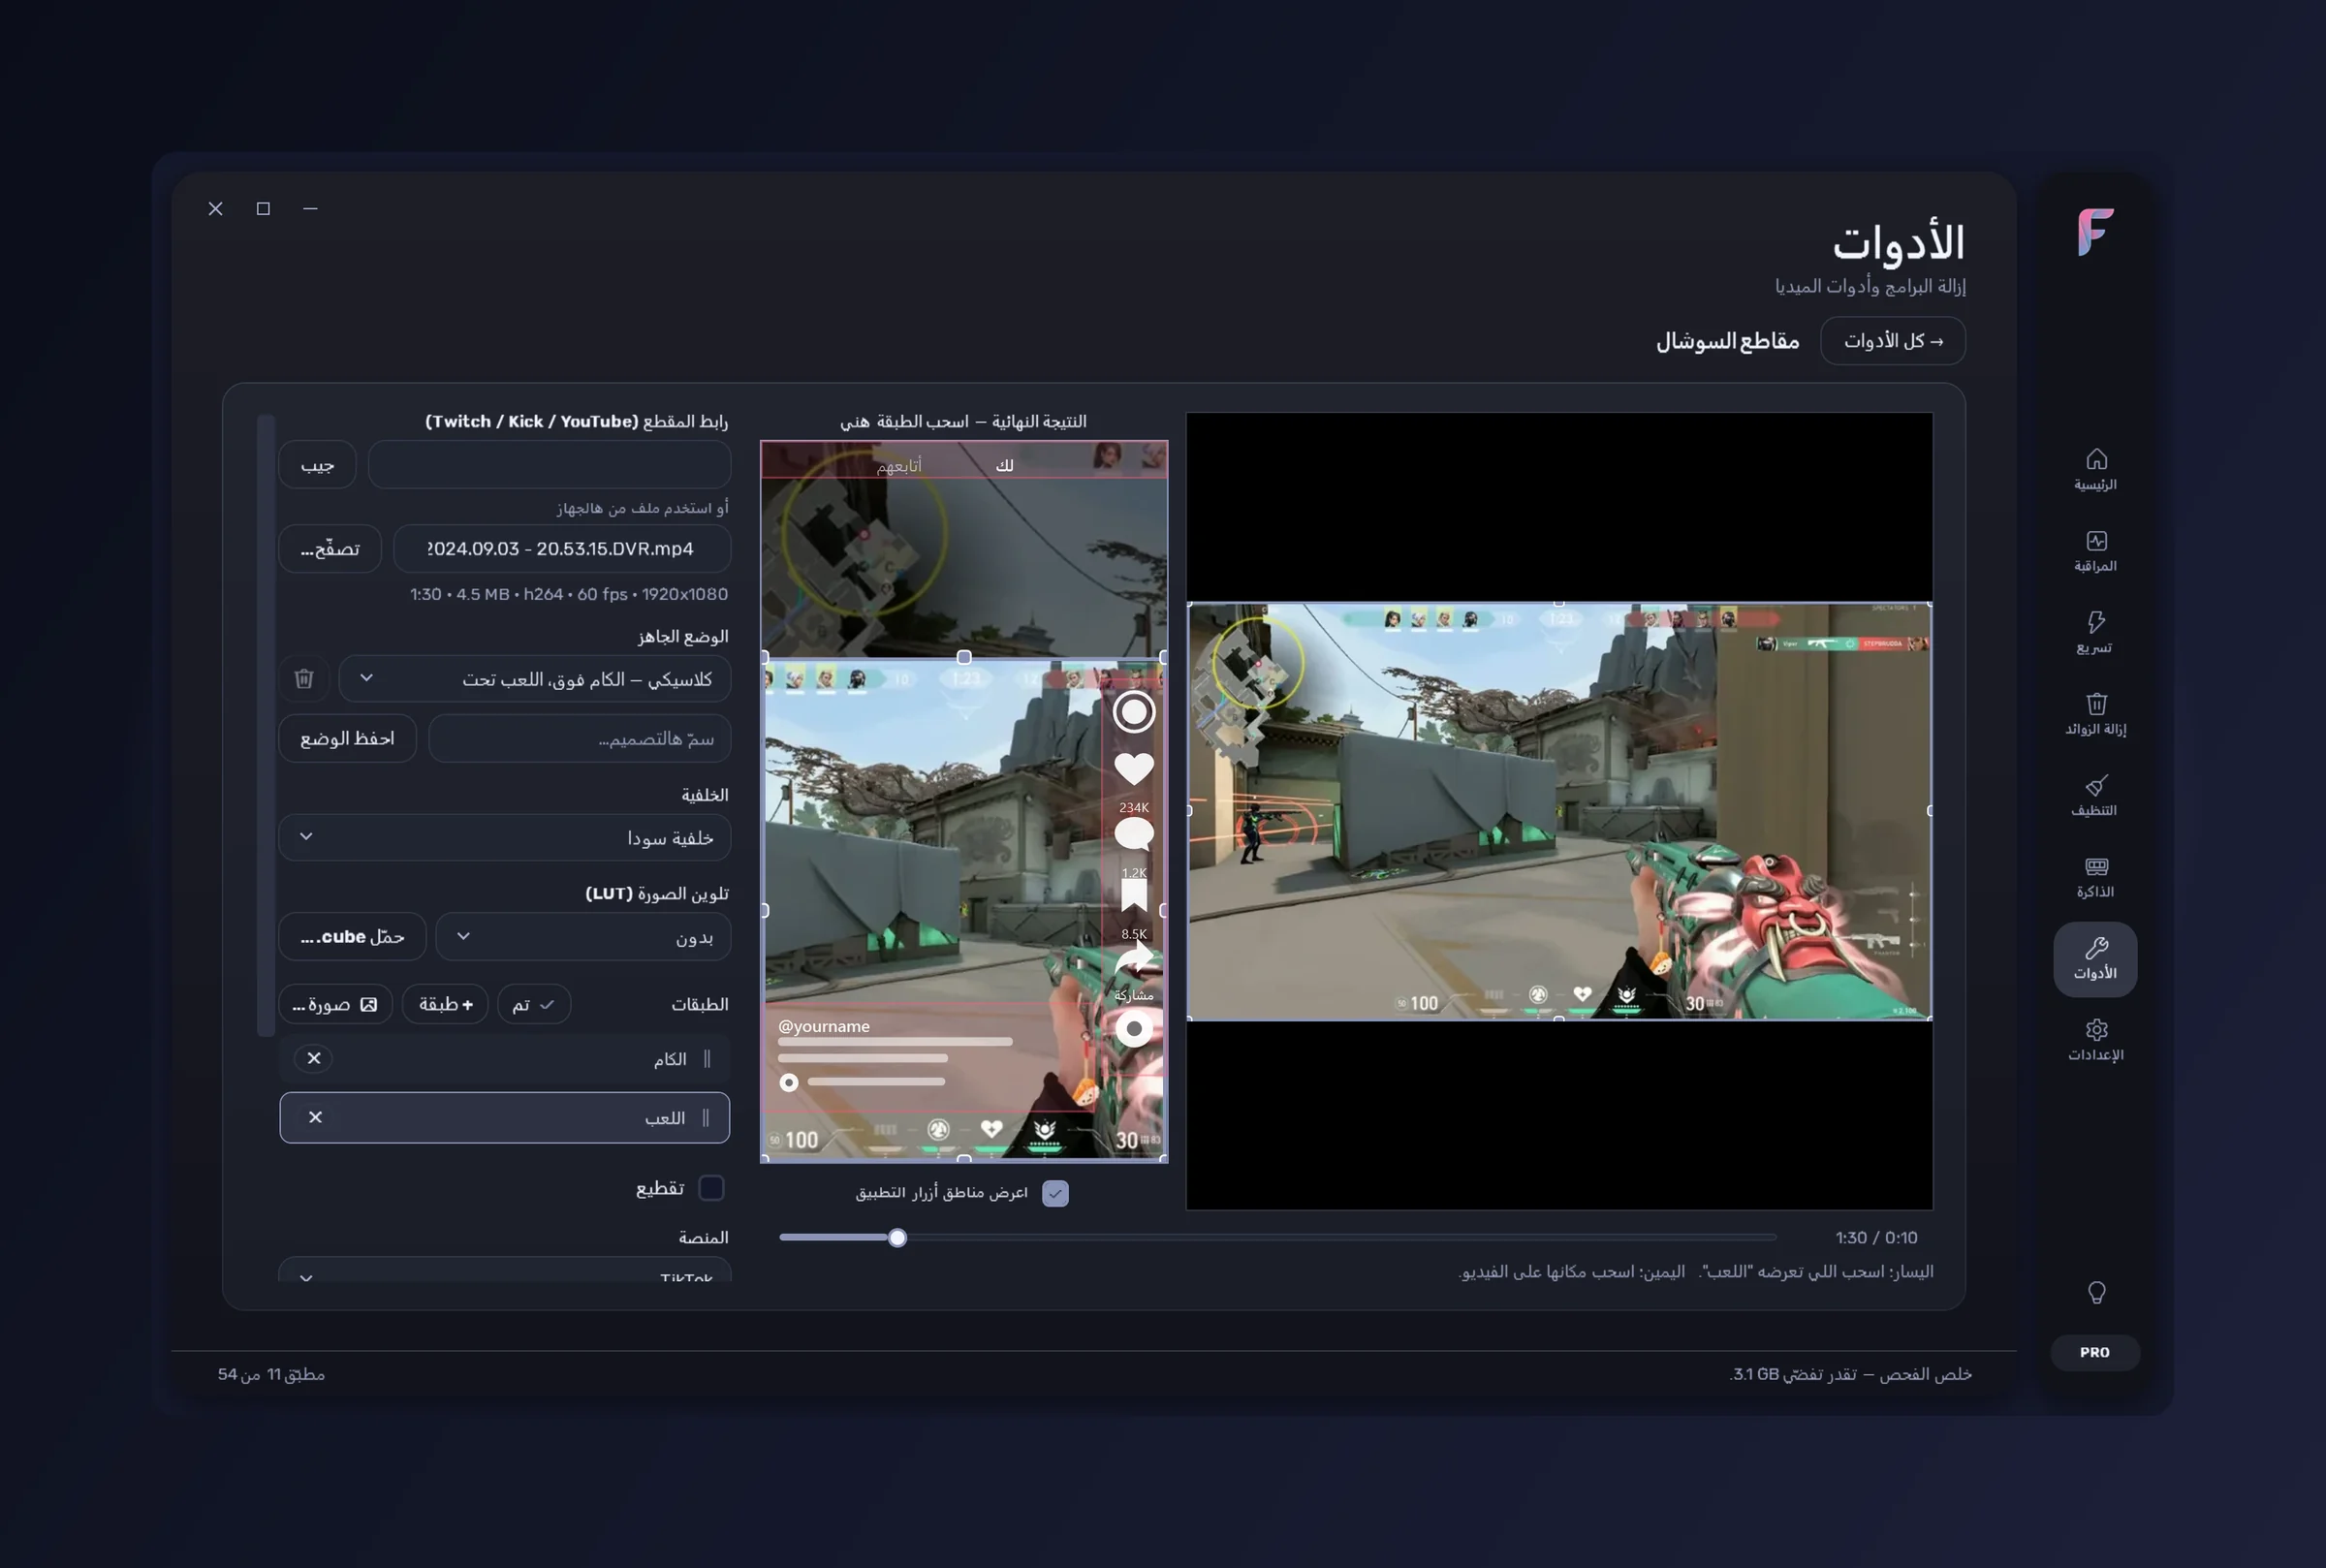Click the settings panel scrollbar
The width and height of the screenshot is (2326, 1568).
pyautogui.click(x=266, y=725)
